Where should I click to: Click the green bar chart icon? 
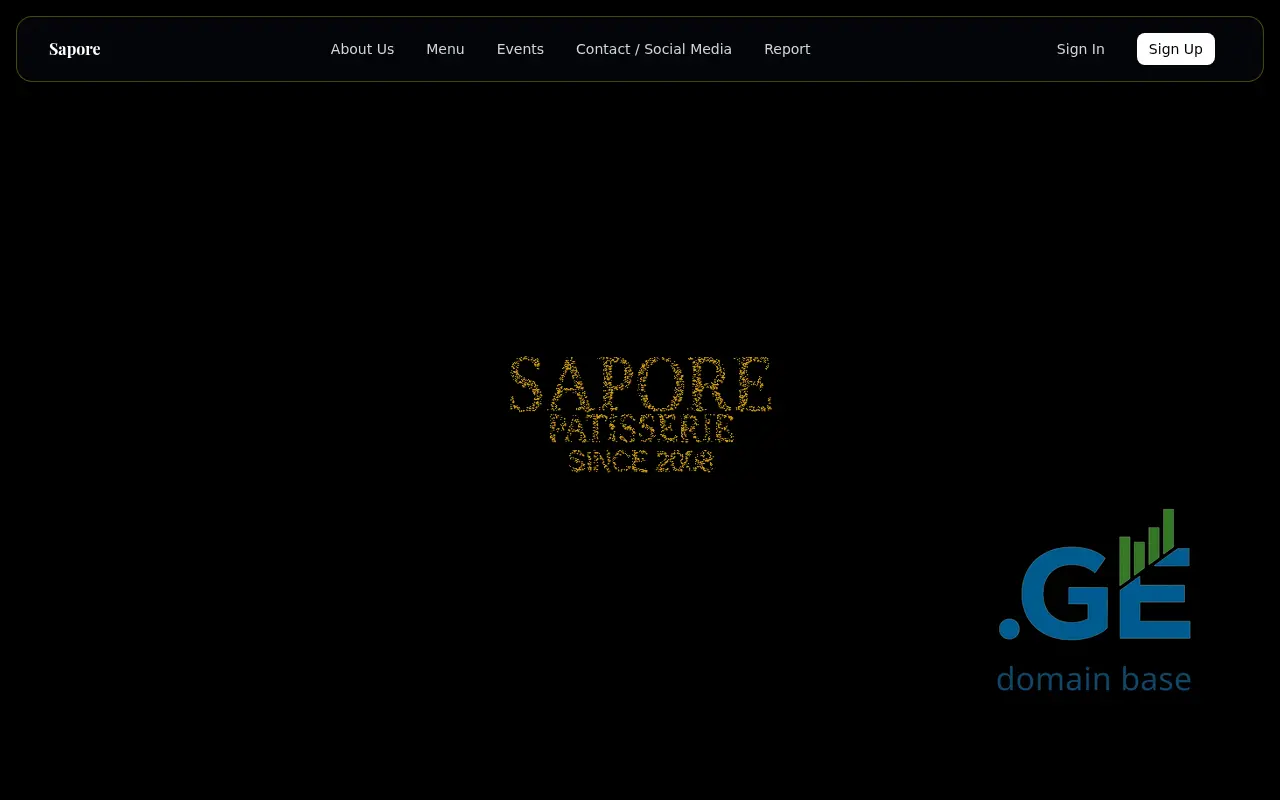1147,545
